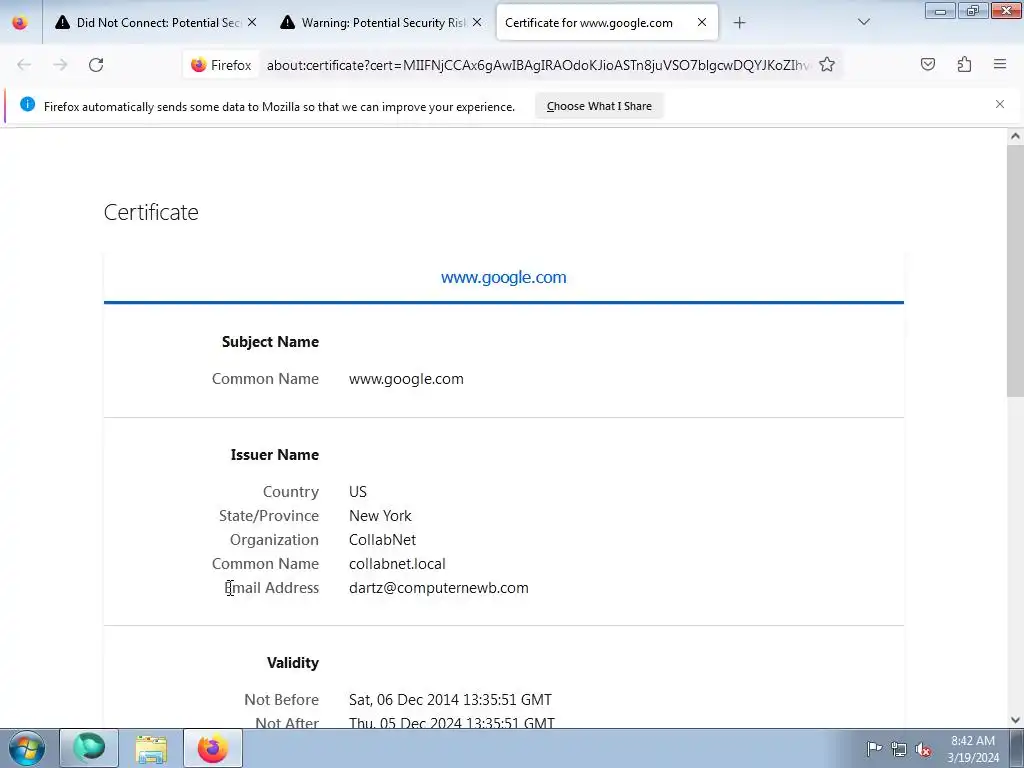Focus the about:certificate URL field
Screen dimensions: 1024x768
coord(538,65)
